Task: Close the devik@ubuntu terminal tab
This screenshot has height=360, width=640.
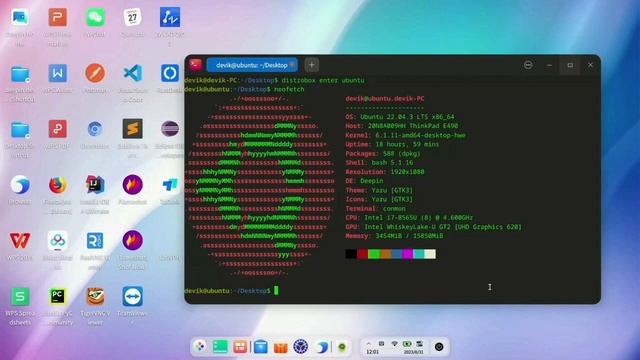Action: (x=292, y=65)
